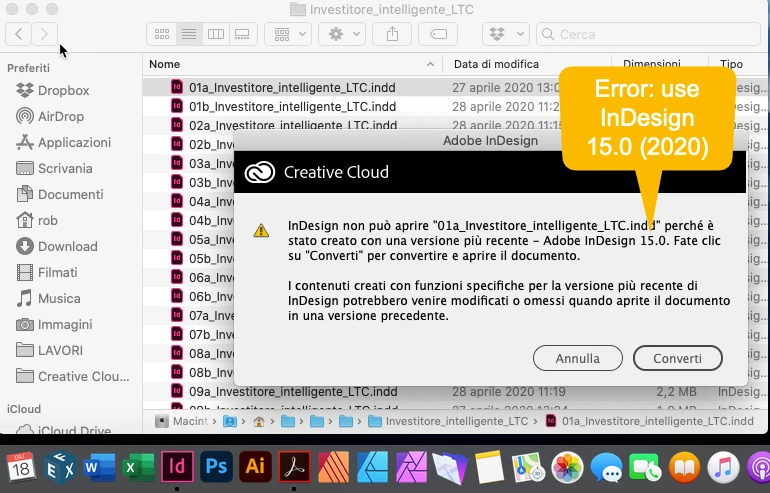Click the Converti button

[678, 358]
